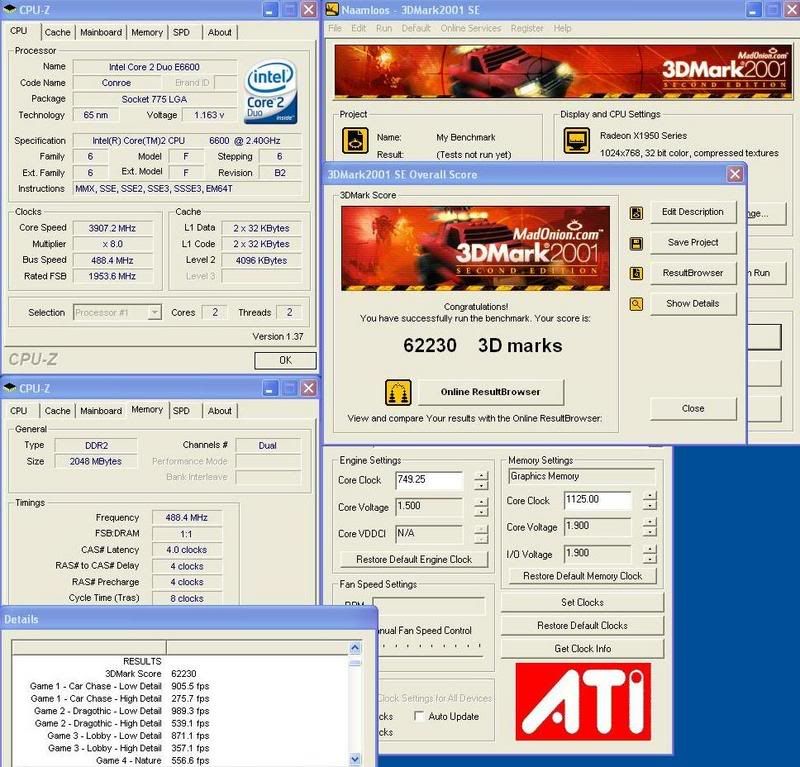Viewport: 800px width, 767px height.
Task: Open the Processor selection dropdown
Action: [154, 312]
